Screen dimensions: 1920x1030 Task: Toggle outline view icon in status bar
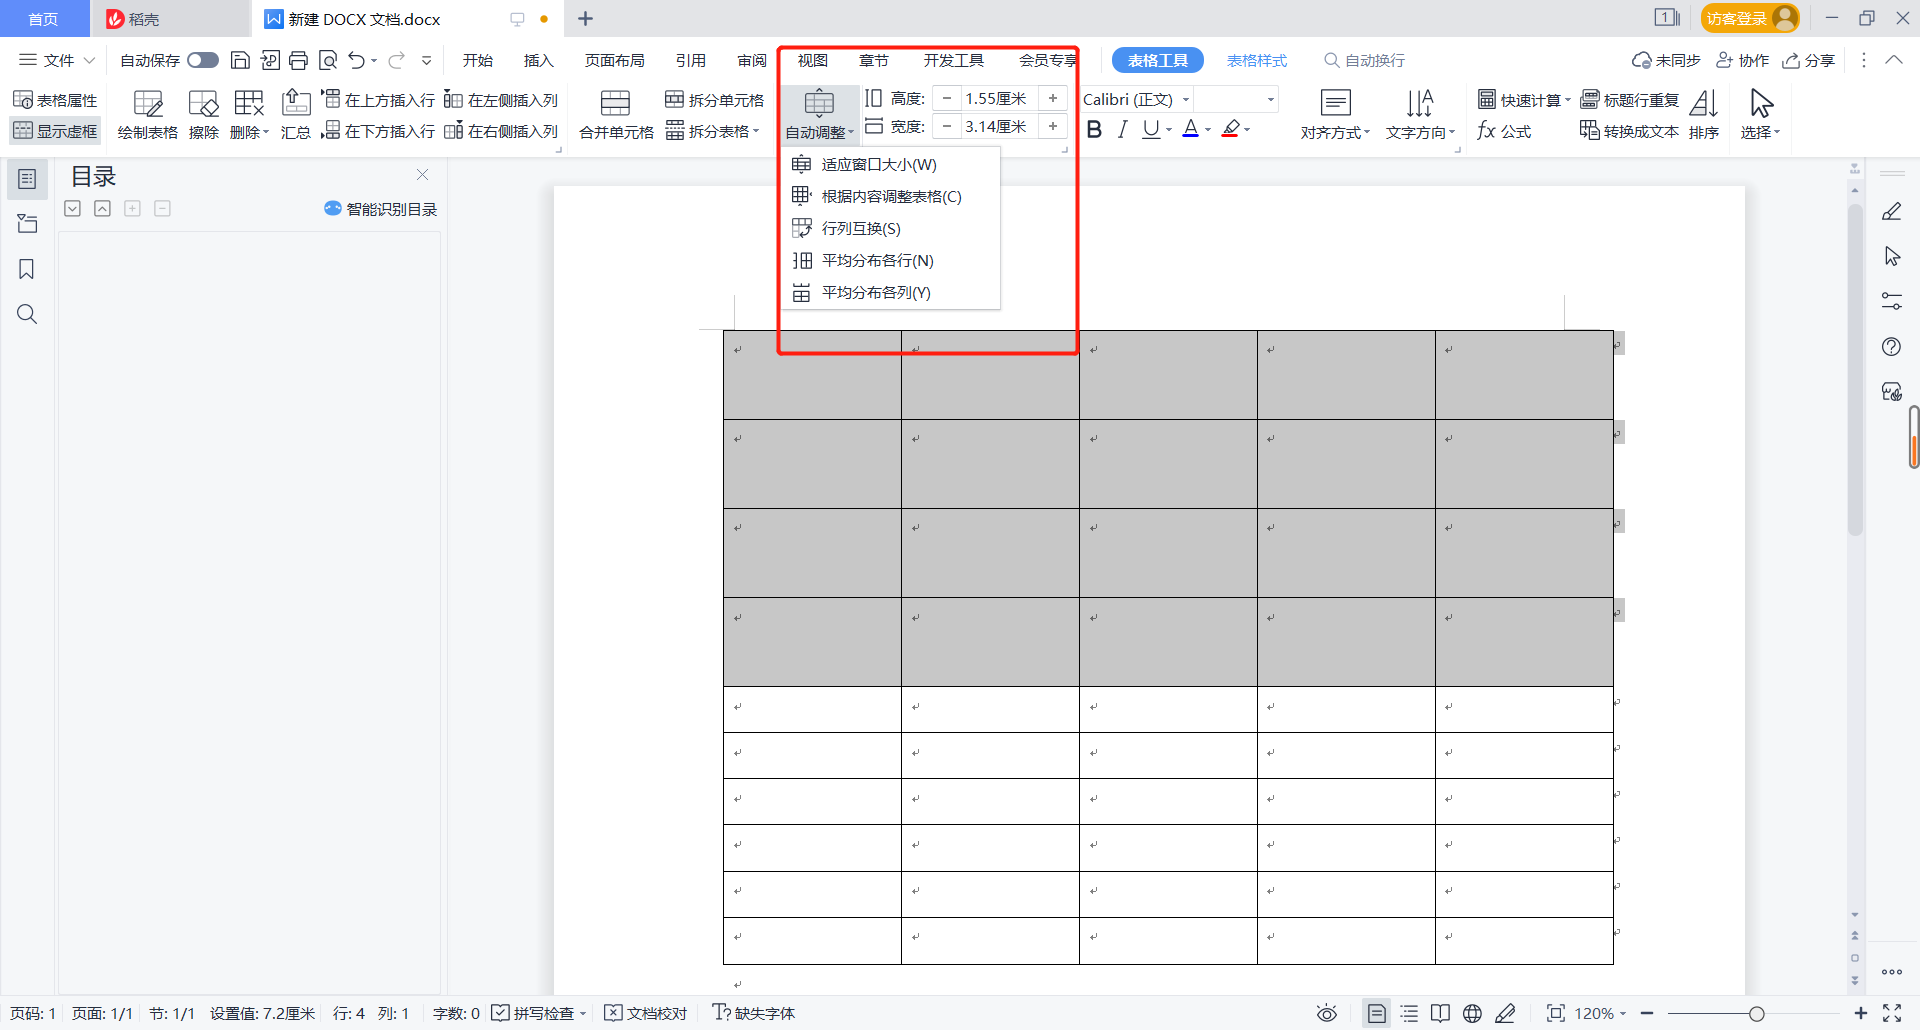[x=1409, y=1013]
